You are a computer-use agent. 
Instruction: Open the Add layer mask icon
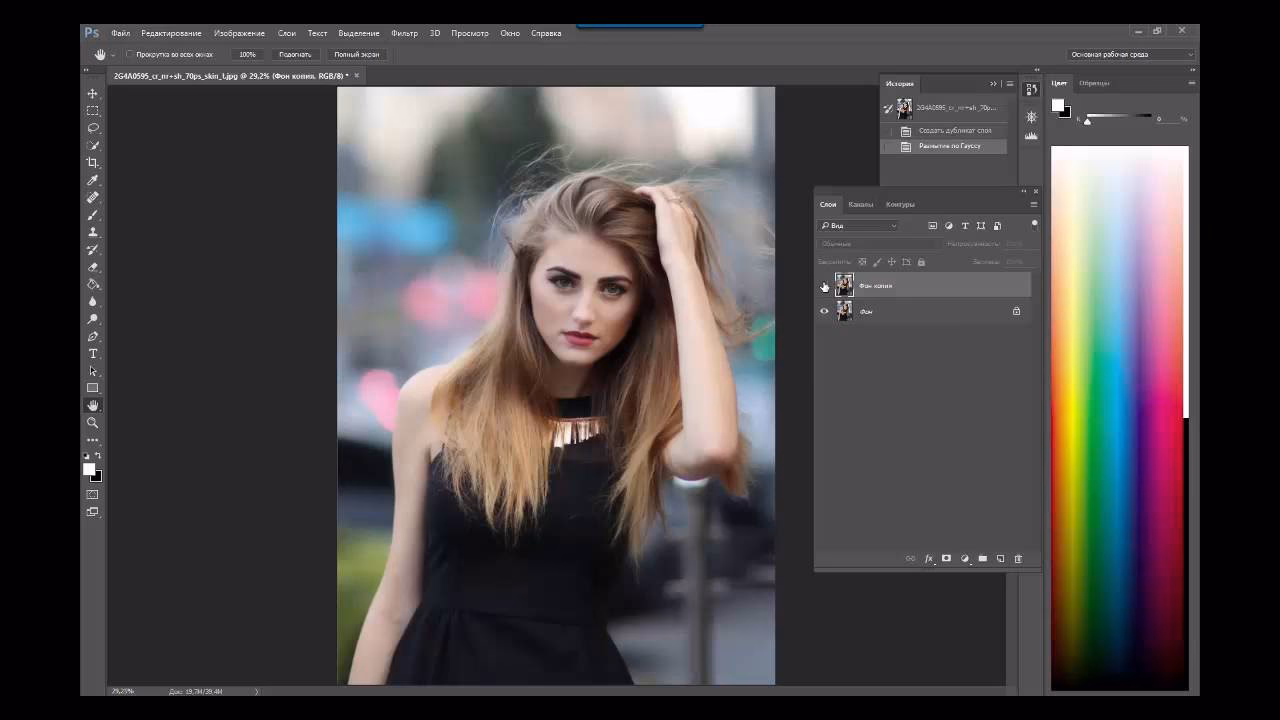946,558
